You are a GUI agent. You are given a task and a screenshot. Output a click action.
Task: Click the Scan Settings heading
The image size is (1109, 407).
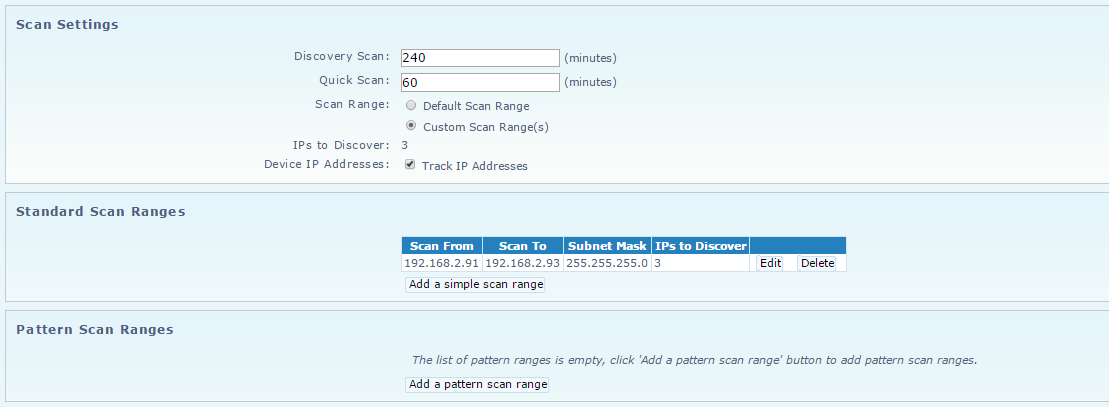click(x=67, y=25)
